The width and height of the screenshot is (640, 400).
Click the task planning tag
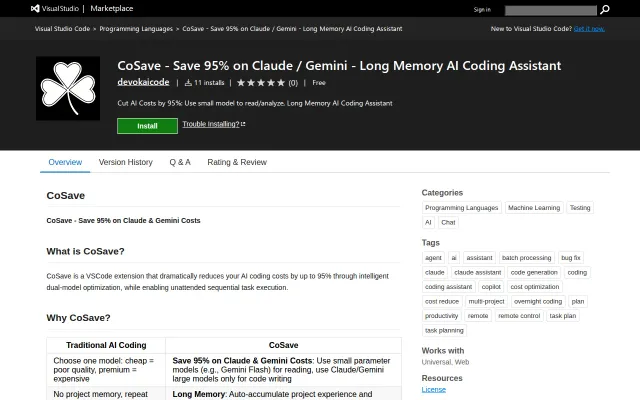[444, 330]
